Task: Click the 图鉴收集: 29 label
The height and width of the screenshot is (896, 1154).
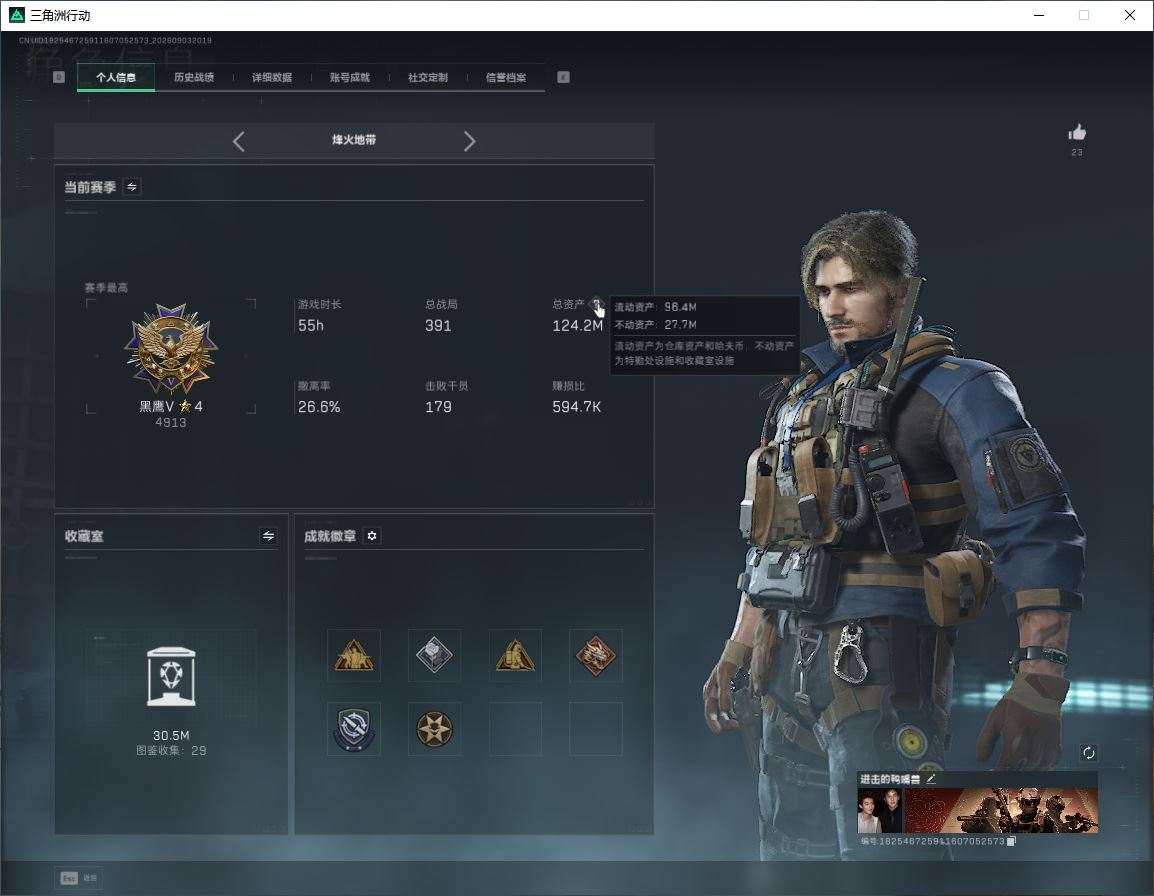Action: pos(171,751)
